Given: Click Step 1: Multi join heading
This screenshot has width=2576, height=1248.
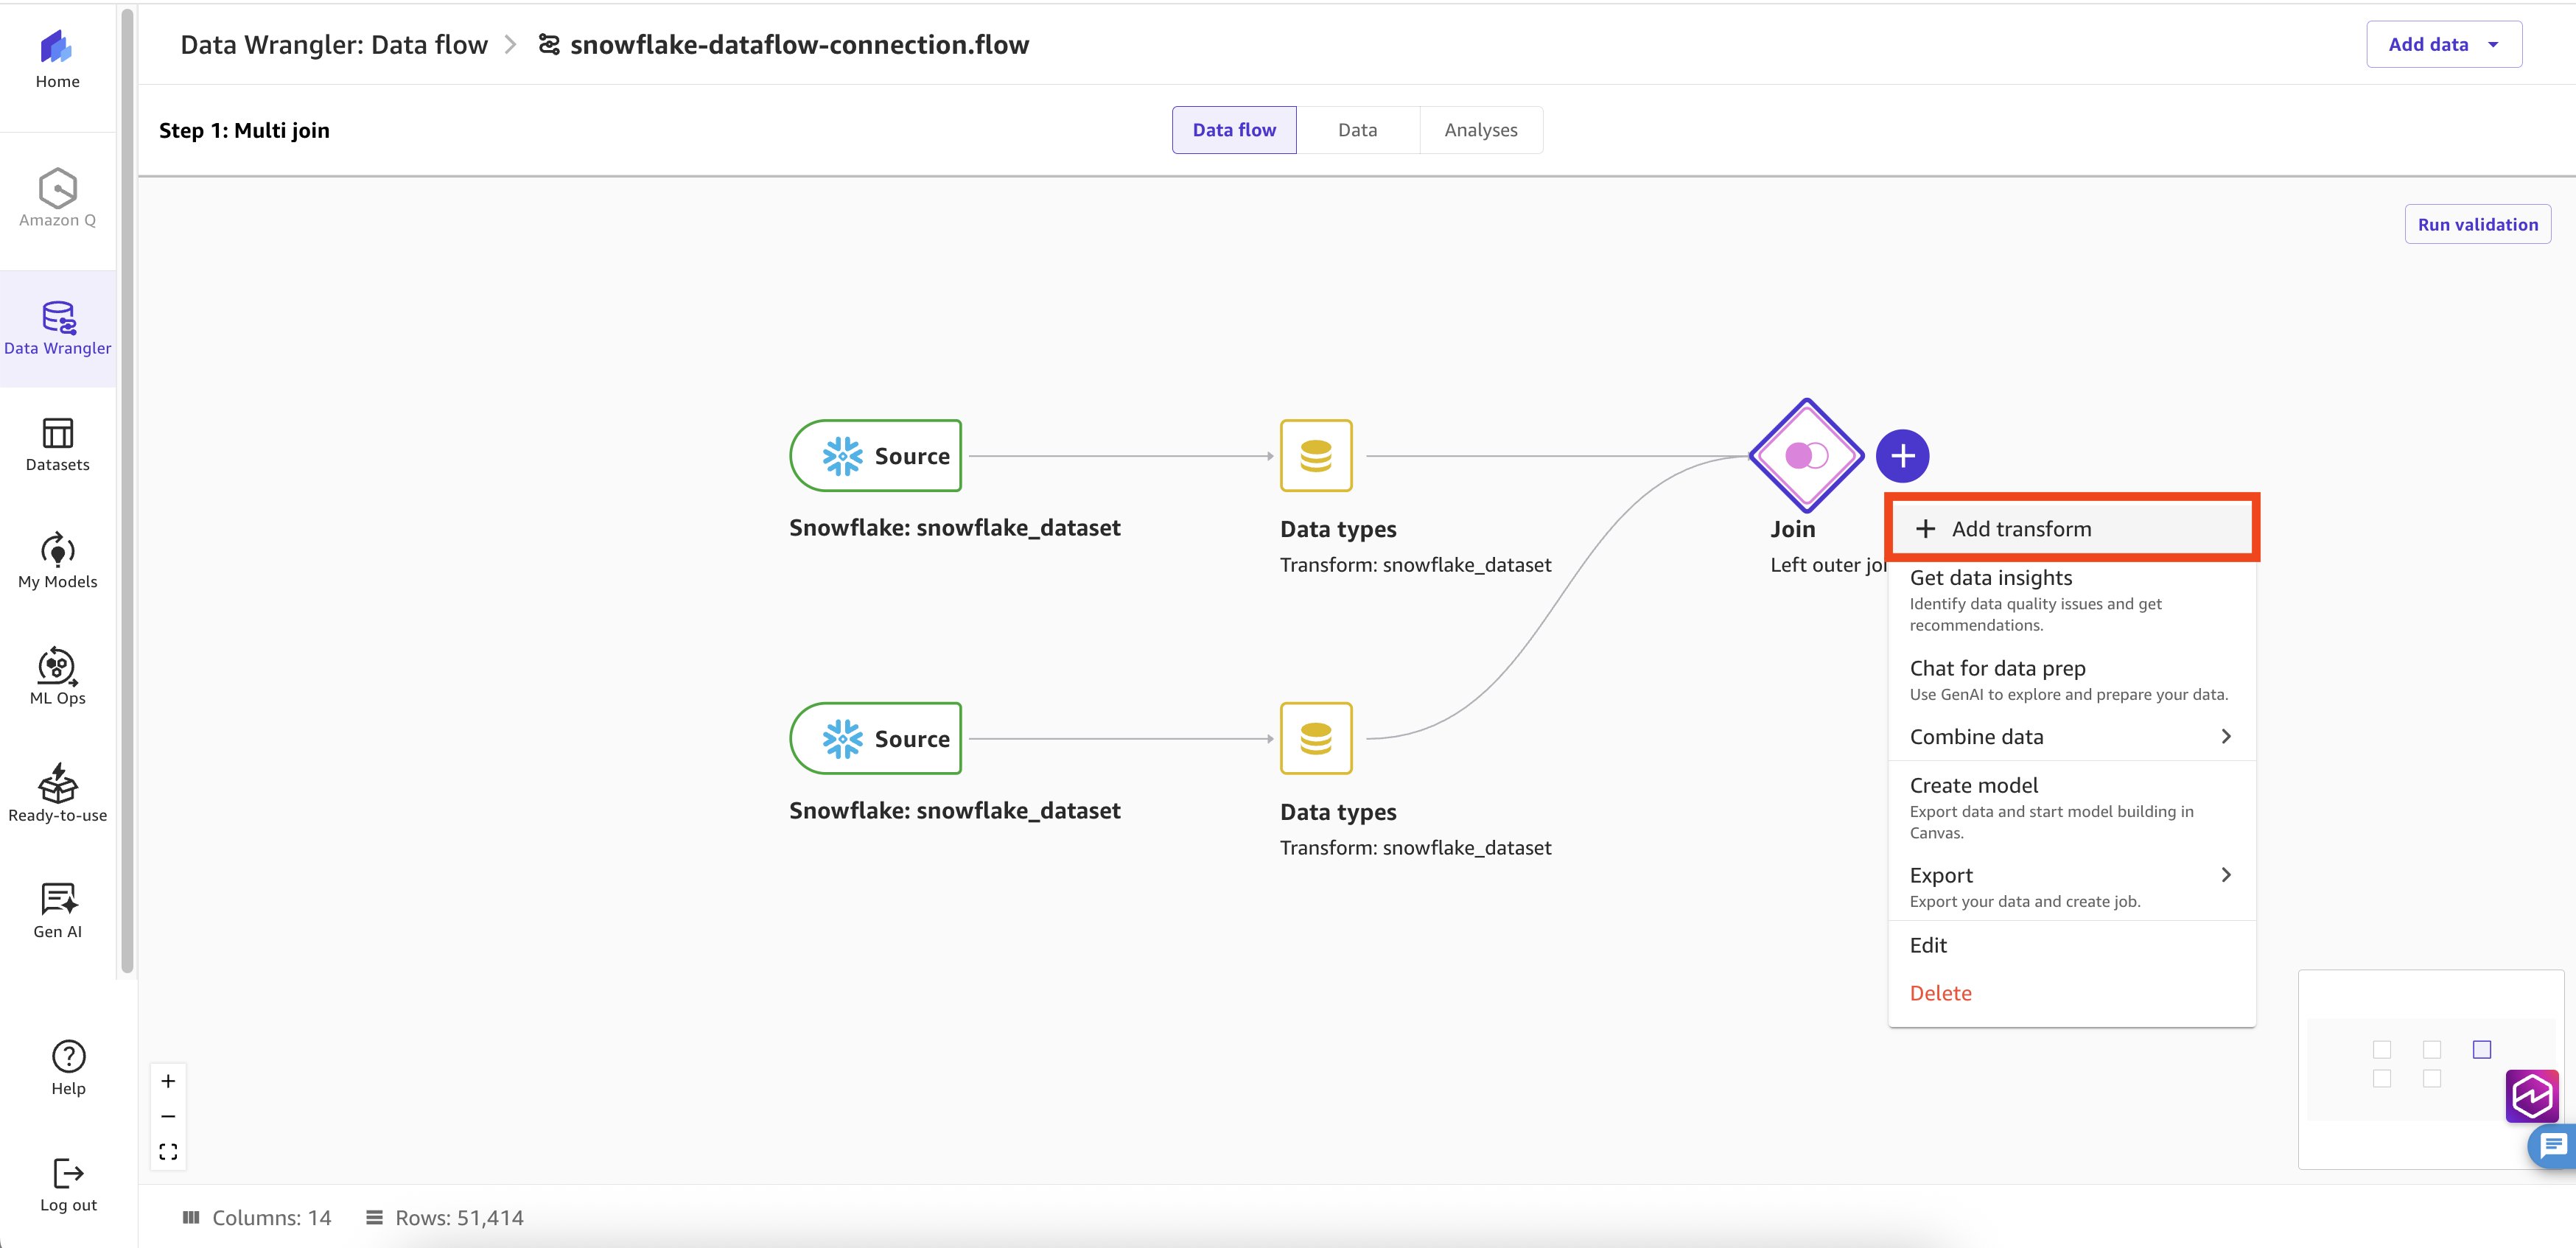Looking at the screenshot, I should click(x=244, y=130).
